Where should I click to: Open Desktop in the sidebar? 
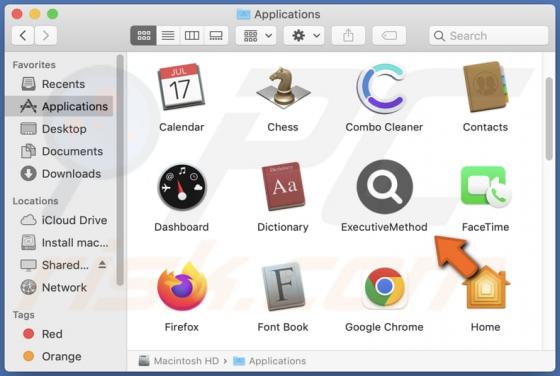click(x=59, y=129)
